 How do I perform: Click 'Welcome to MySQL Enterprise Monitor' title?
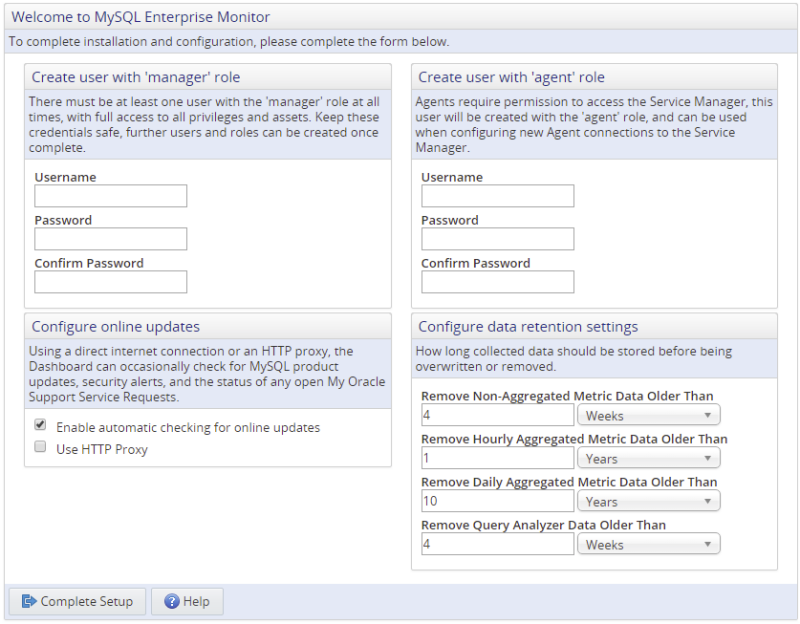click(x=141, y=17)
